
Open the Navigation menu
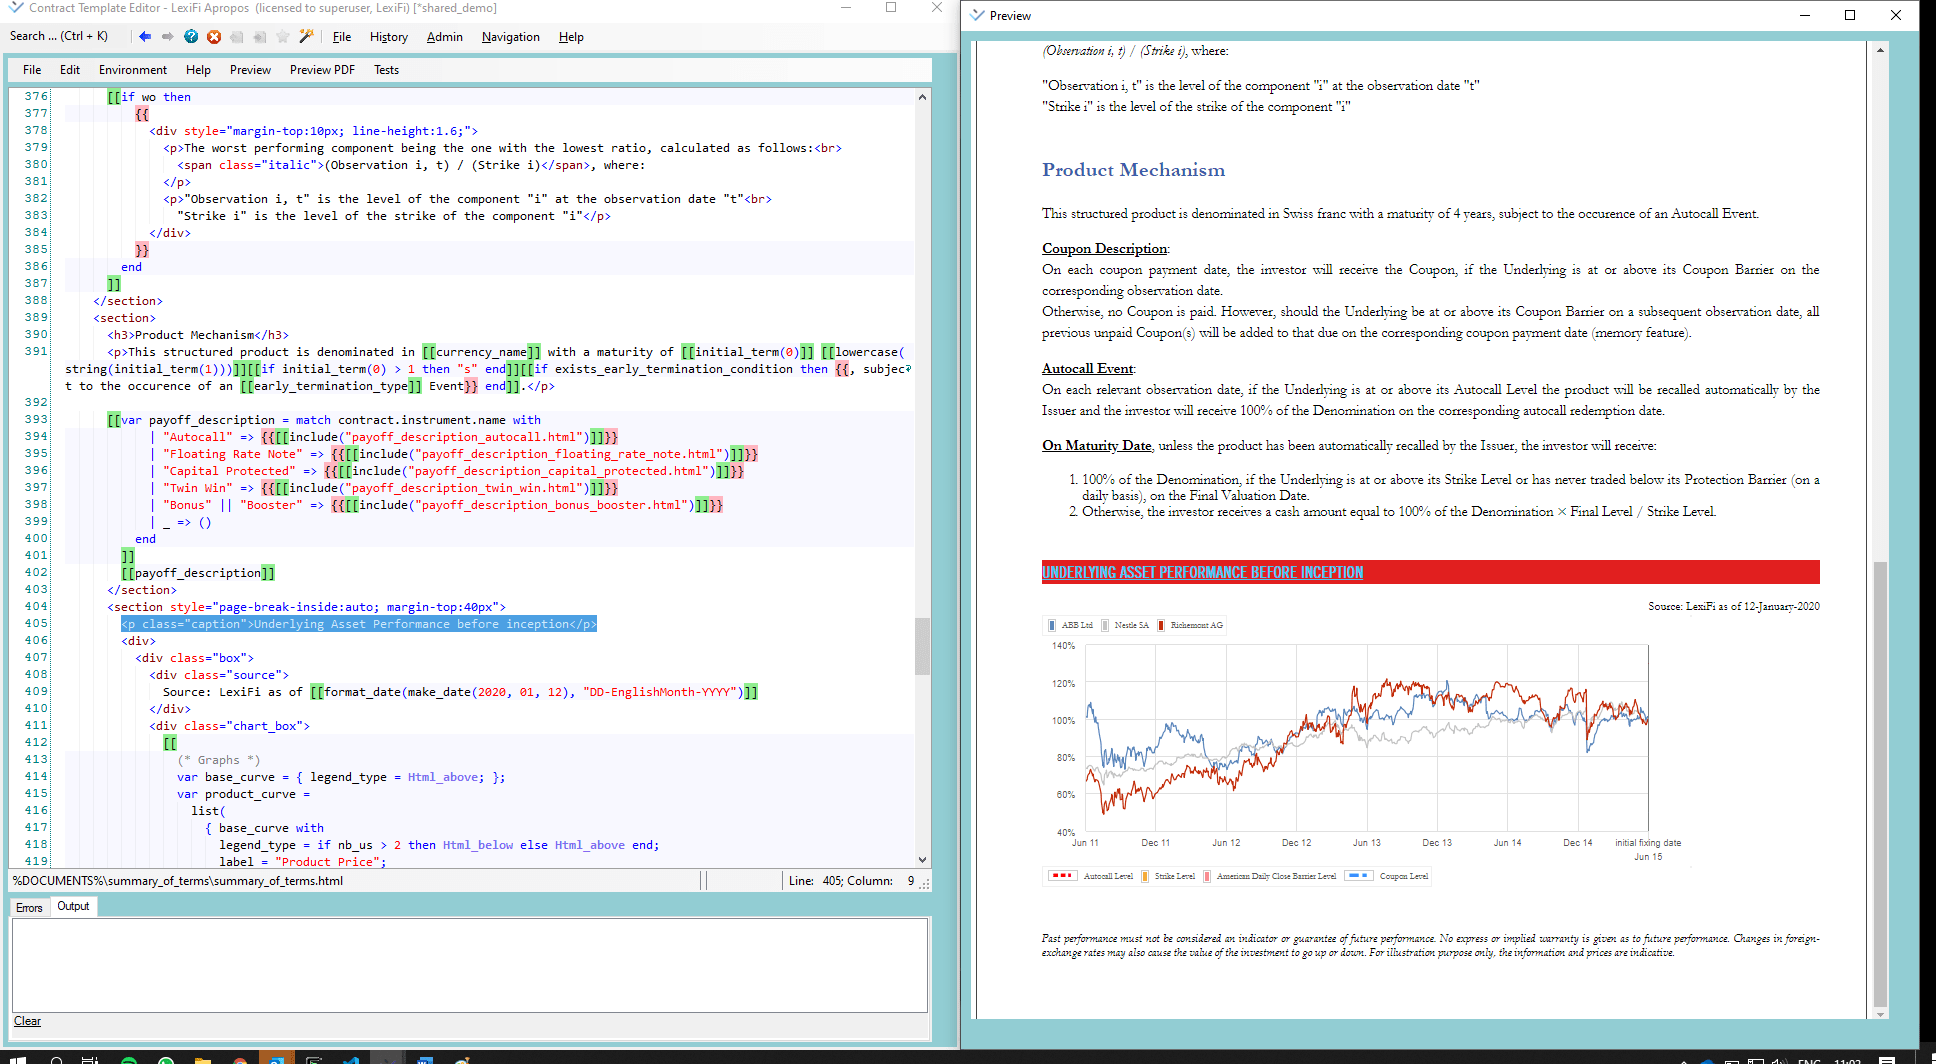tap(510, 37)
